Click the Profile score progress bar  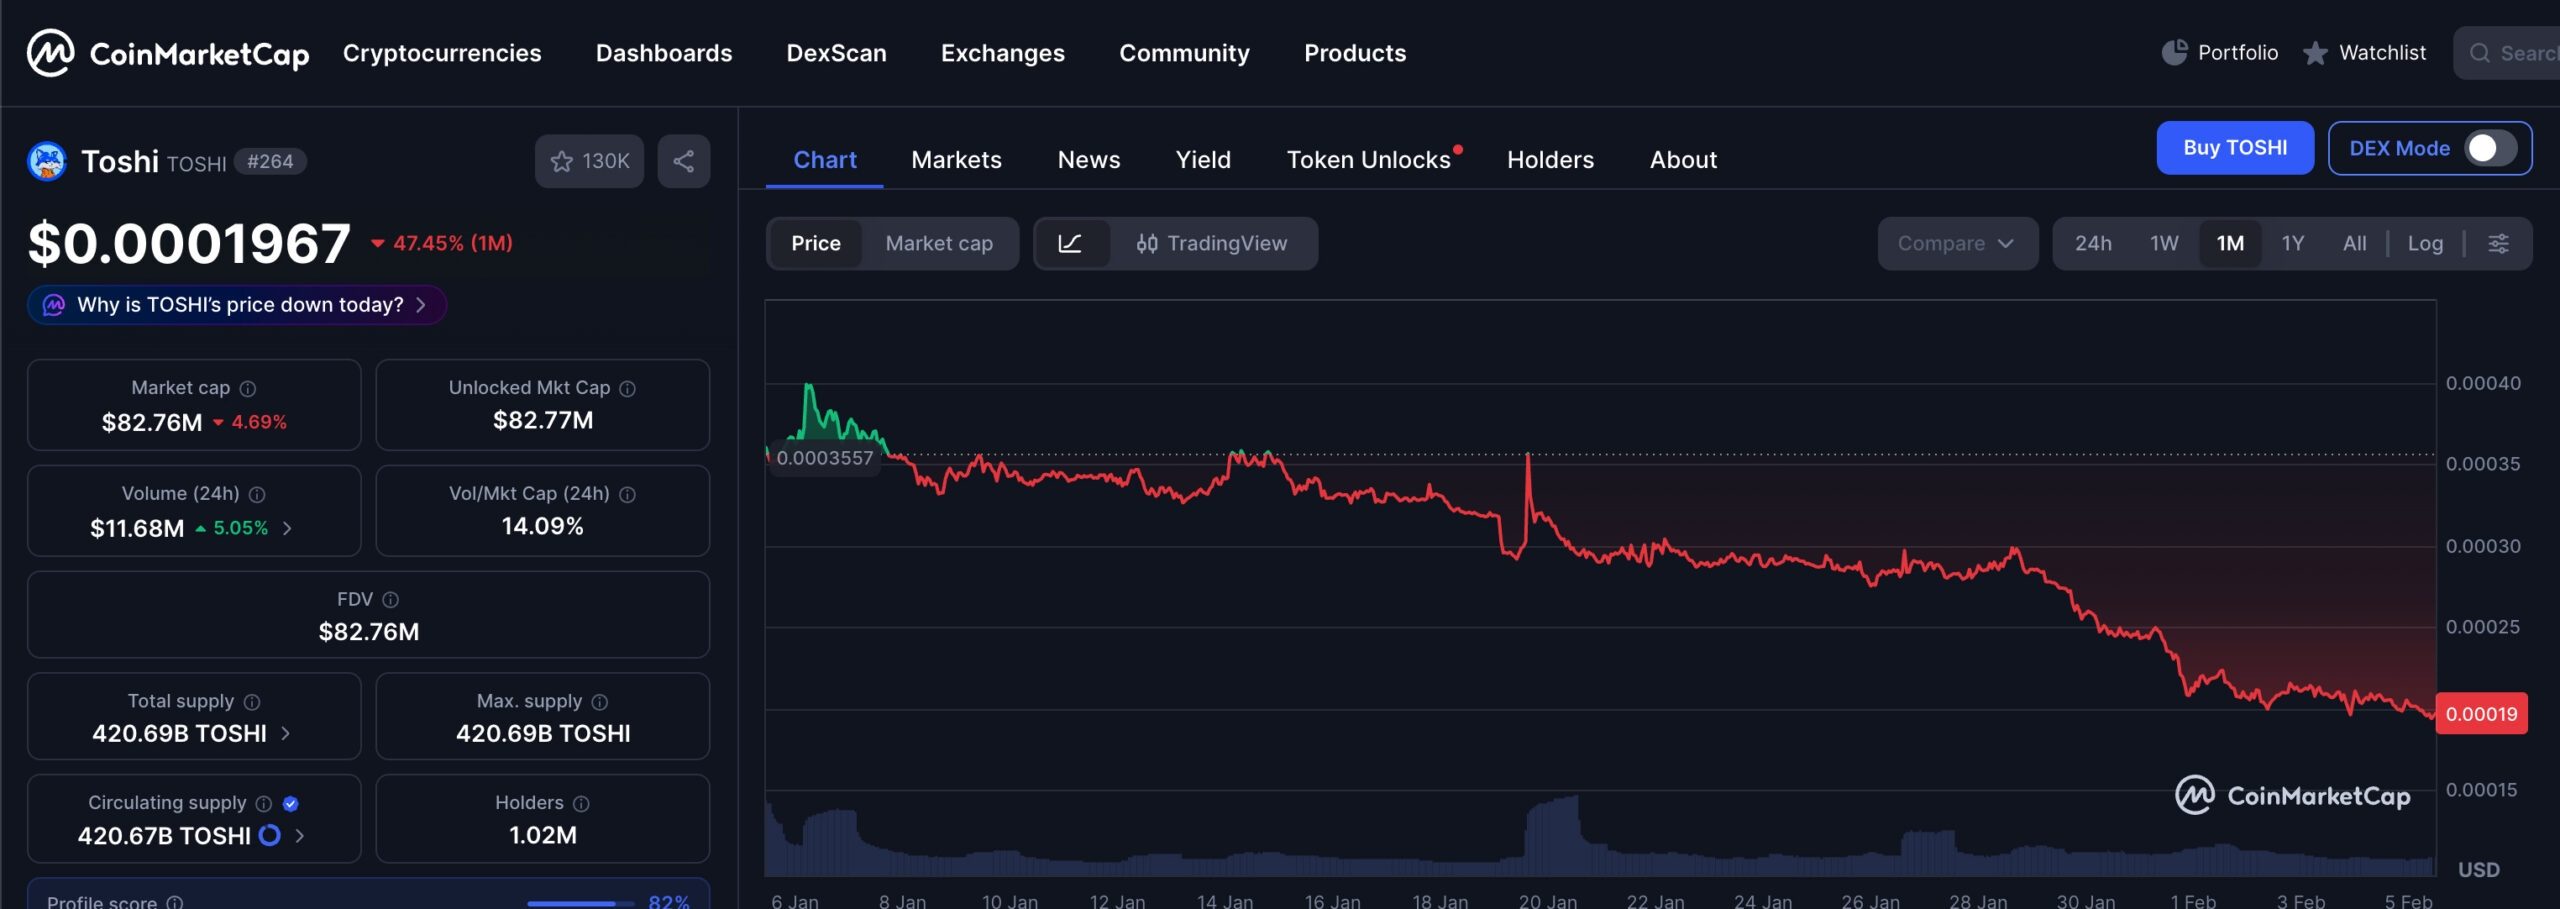tap(580, 903)
